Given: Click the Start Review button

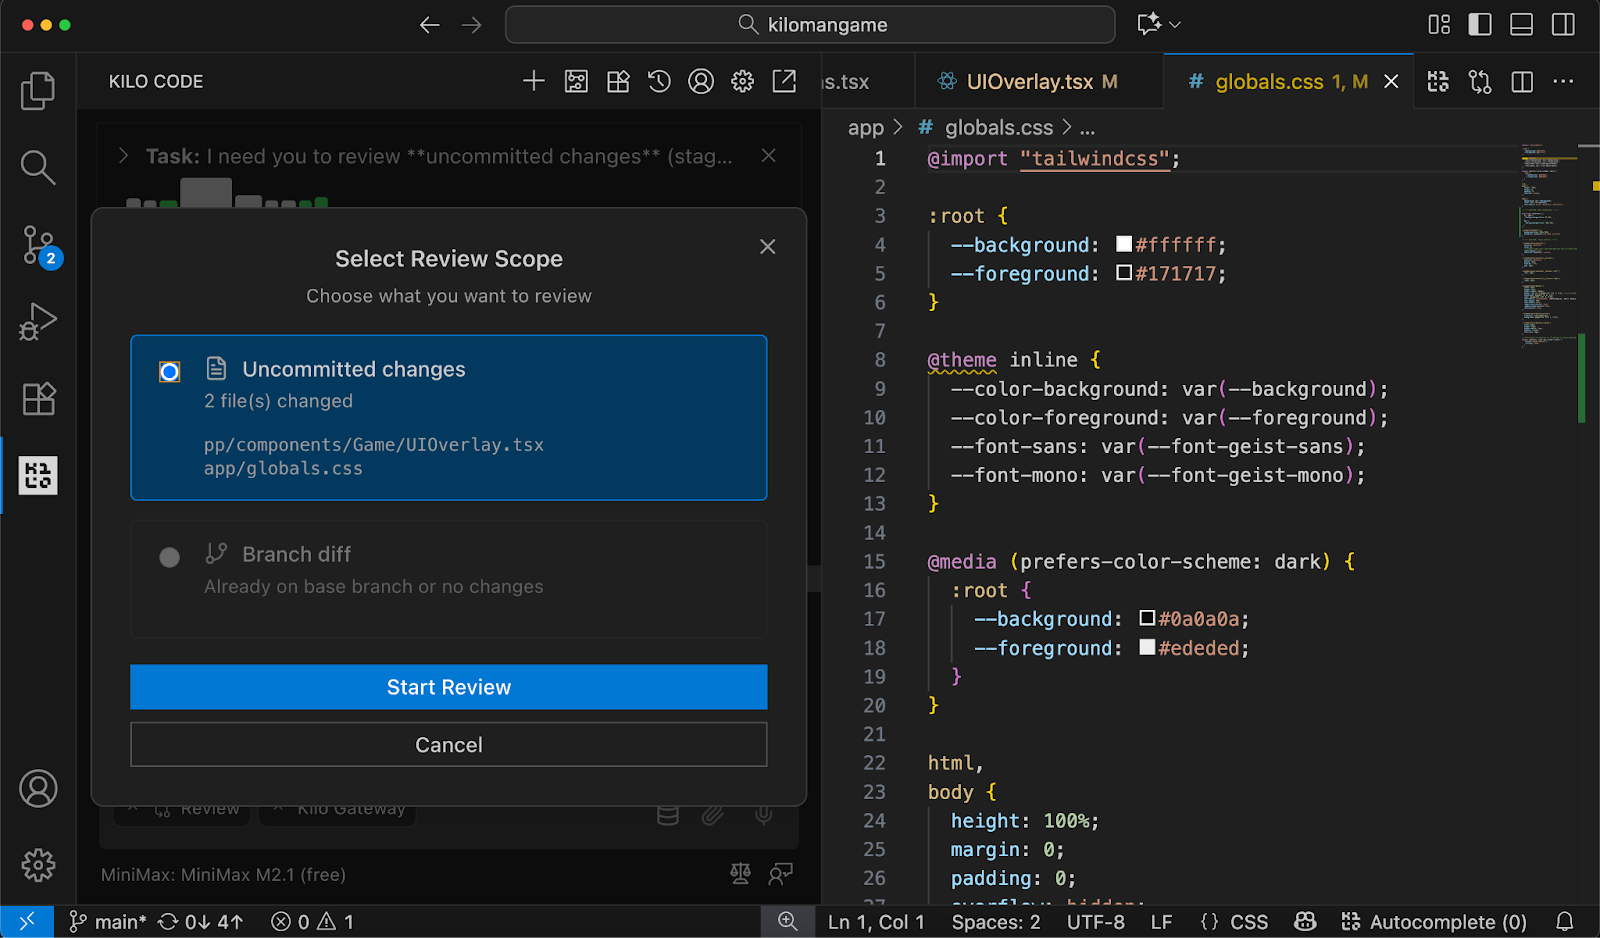Looking at the screenshot, I should [x=449, y=687].
